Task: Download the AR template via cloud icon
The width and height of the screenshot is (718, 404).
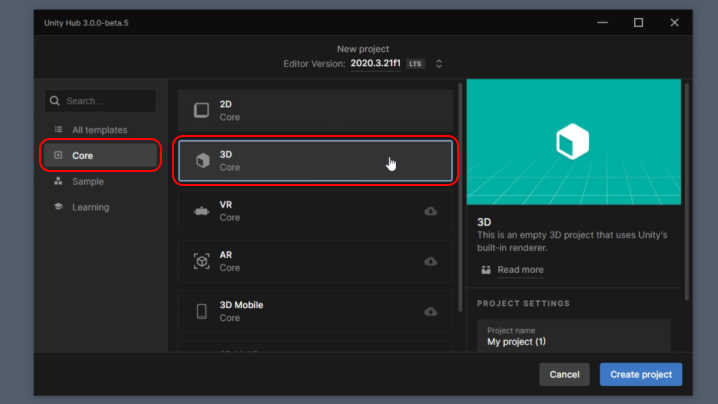Action: 430,262
